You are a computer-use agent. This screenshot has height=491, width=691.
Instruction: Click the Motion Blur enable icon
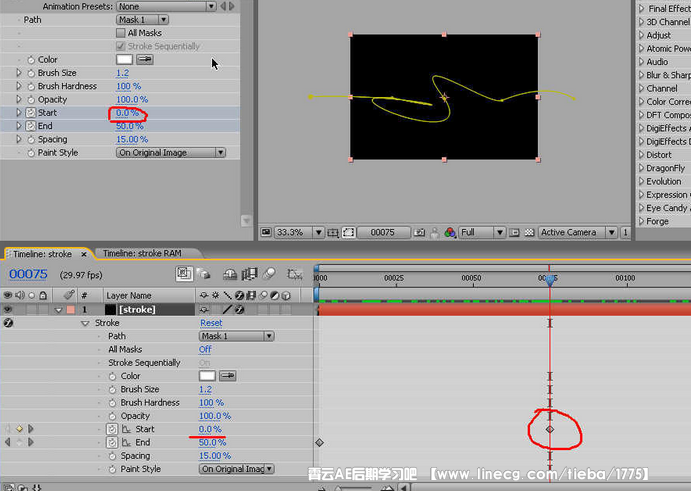click(269, 274)
